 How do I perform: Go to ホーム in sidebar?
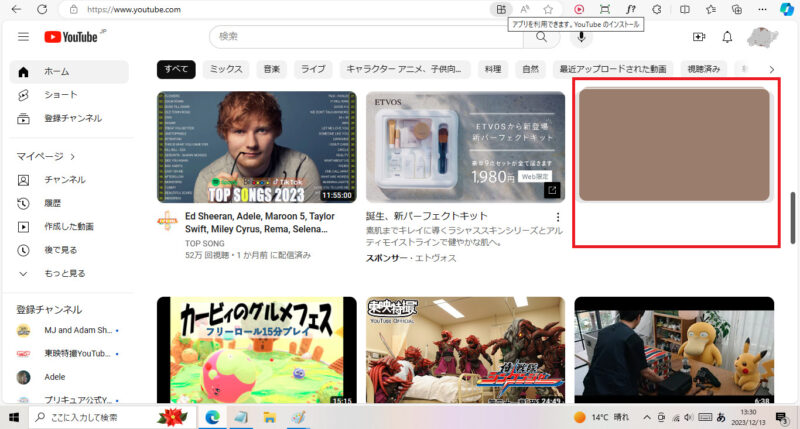[69, 72]
